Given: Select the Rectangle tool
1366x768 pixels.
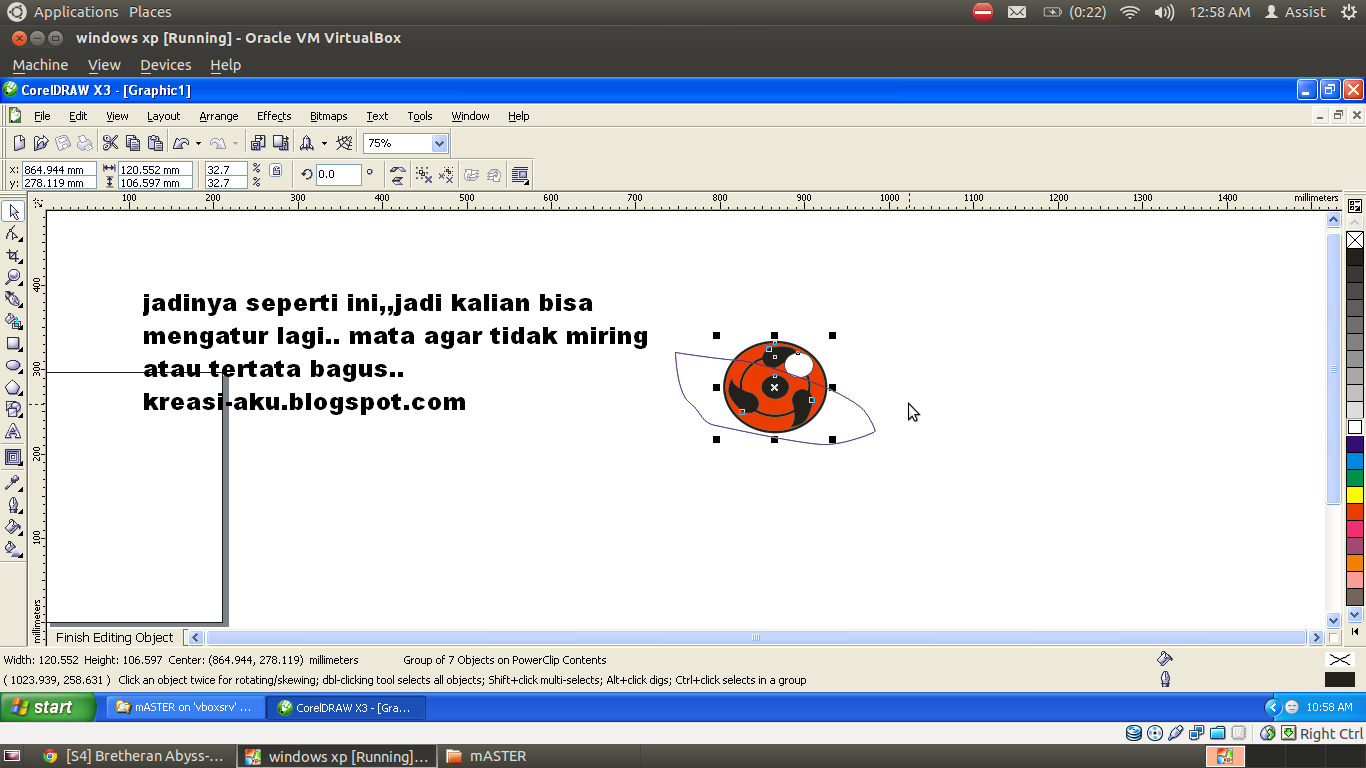Looking at the screenshot, I should point(13,343).
